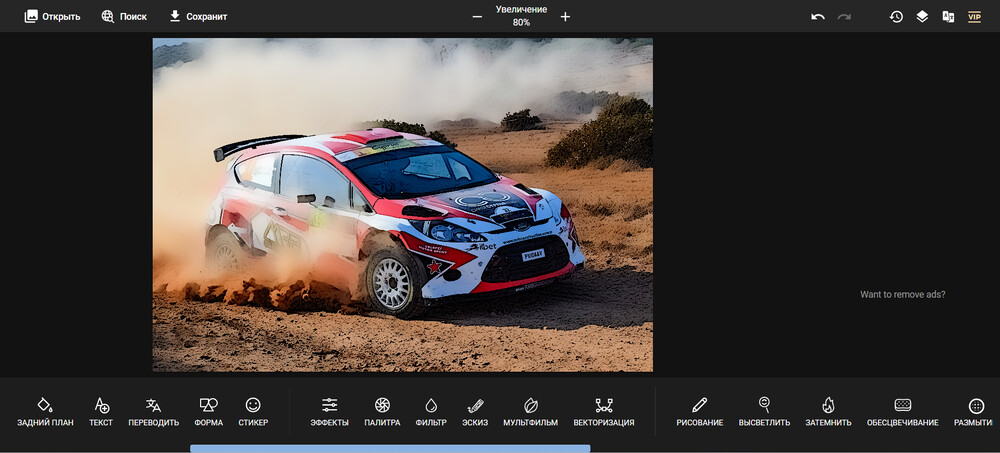Redo the last undone action
The height and width of the screenshot is (453, 1000).
tap(844, 17)
